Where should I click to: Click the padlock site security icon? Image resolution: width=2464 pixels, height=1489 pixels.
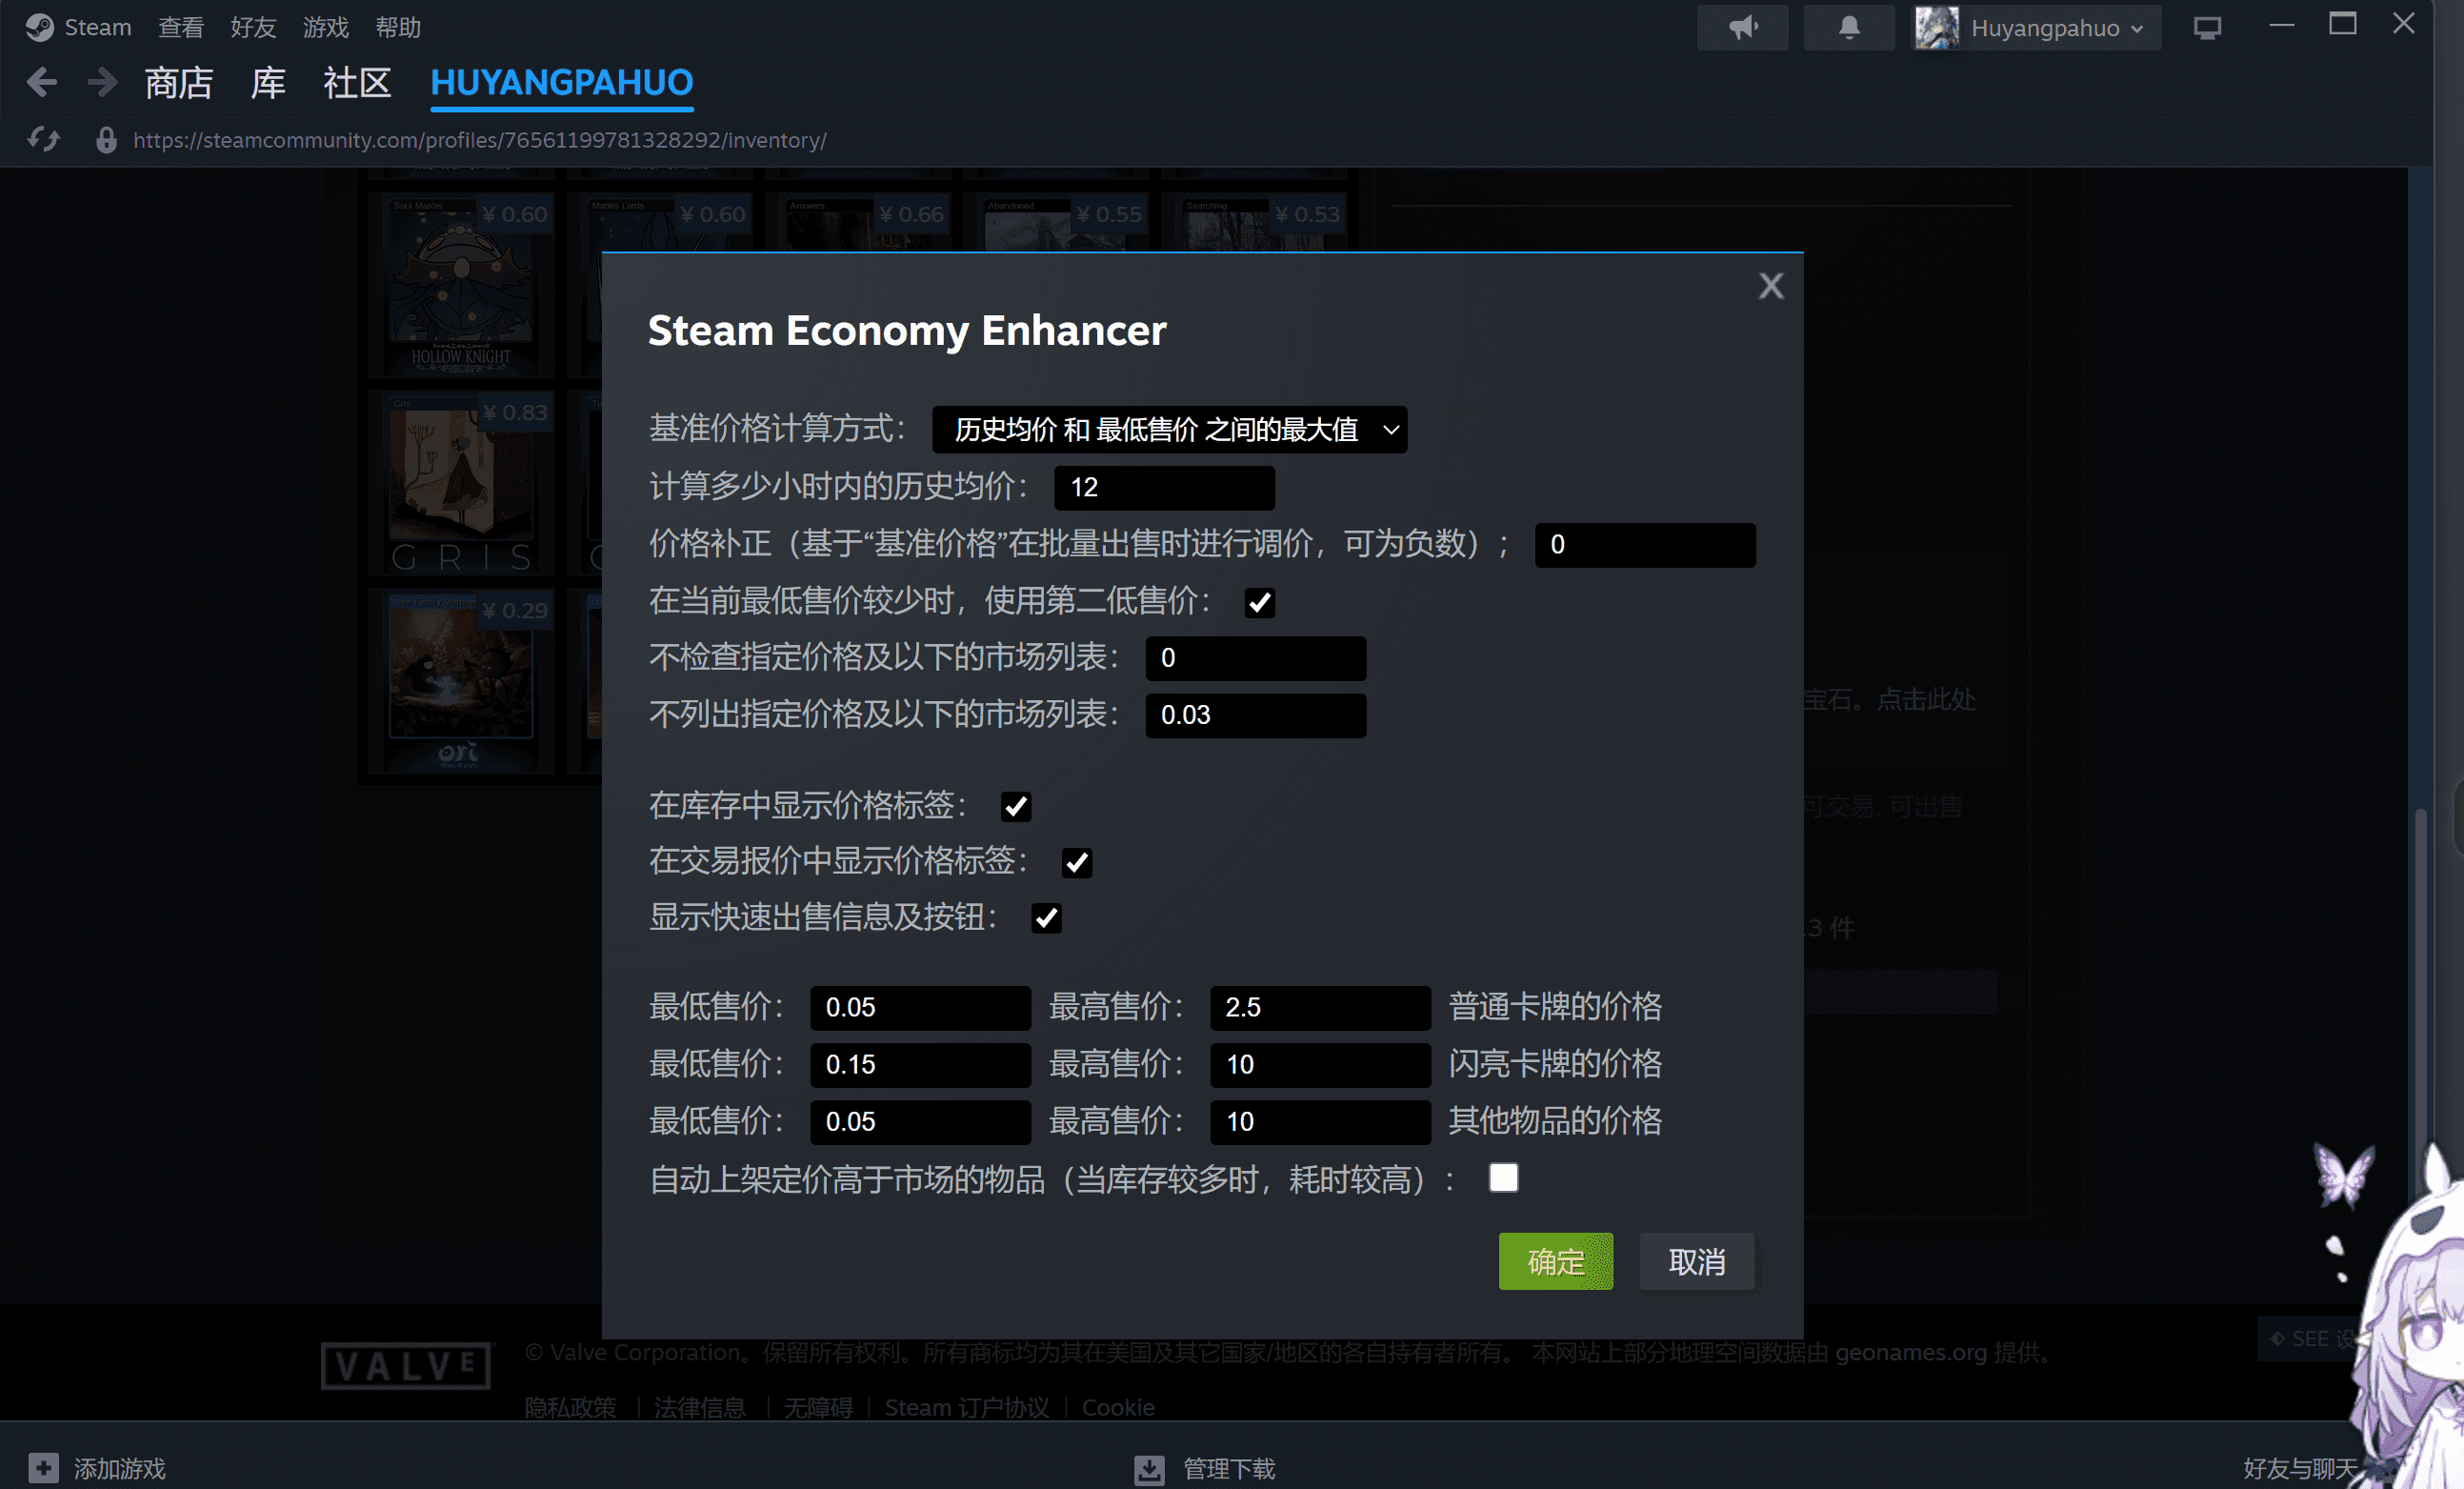106,140
